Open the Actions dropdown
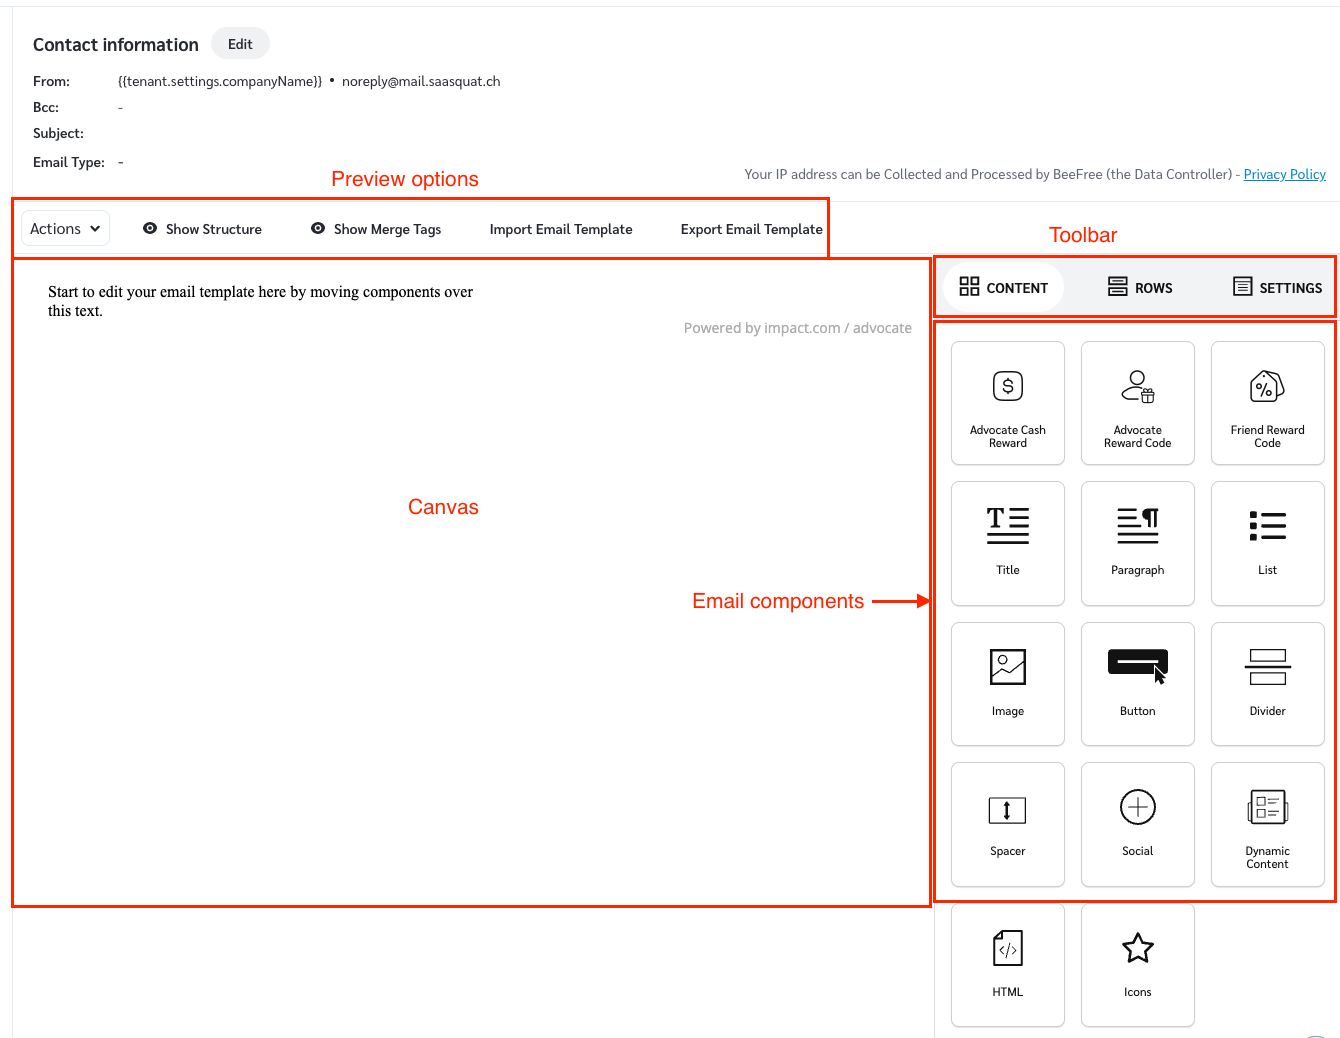1340x1038 pixels. [x=65, y=229]
